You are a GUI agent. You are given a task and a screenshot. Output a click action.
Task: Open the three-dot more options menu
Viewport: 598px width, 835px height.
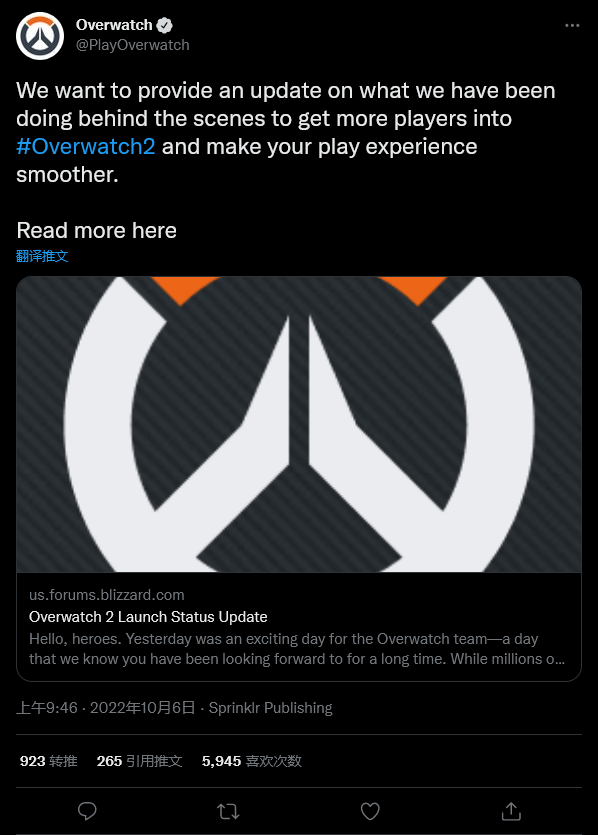(x=572, y=26)
